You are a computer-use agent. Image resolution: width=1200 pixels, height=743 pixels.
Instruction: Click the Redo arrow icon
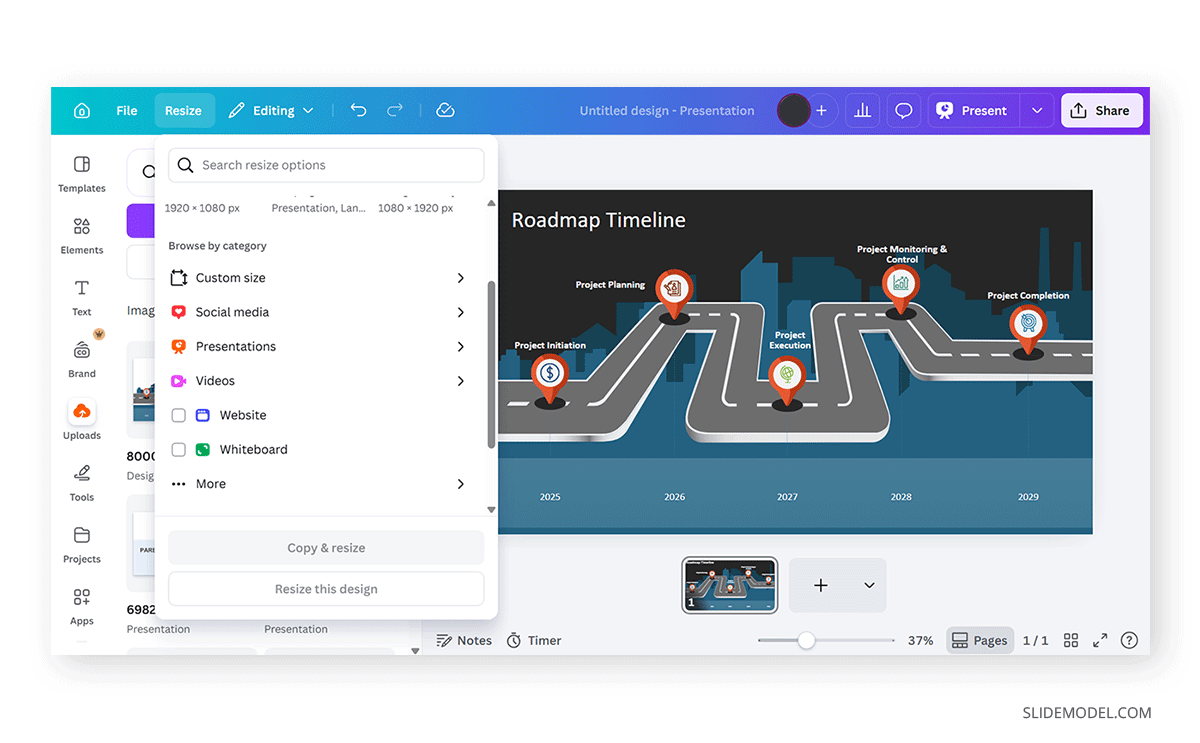coord(395,111)
